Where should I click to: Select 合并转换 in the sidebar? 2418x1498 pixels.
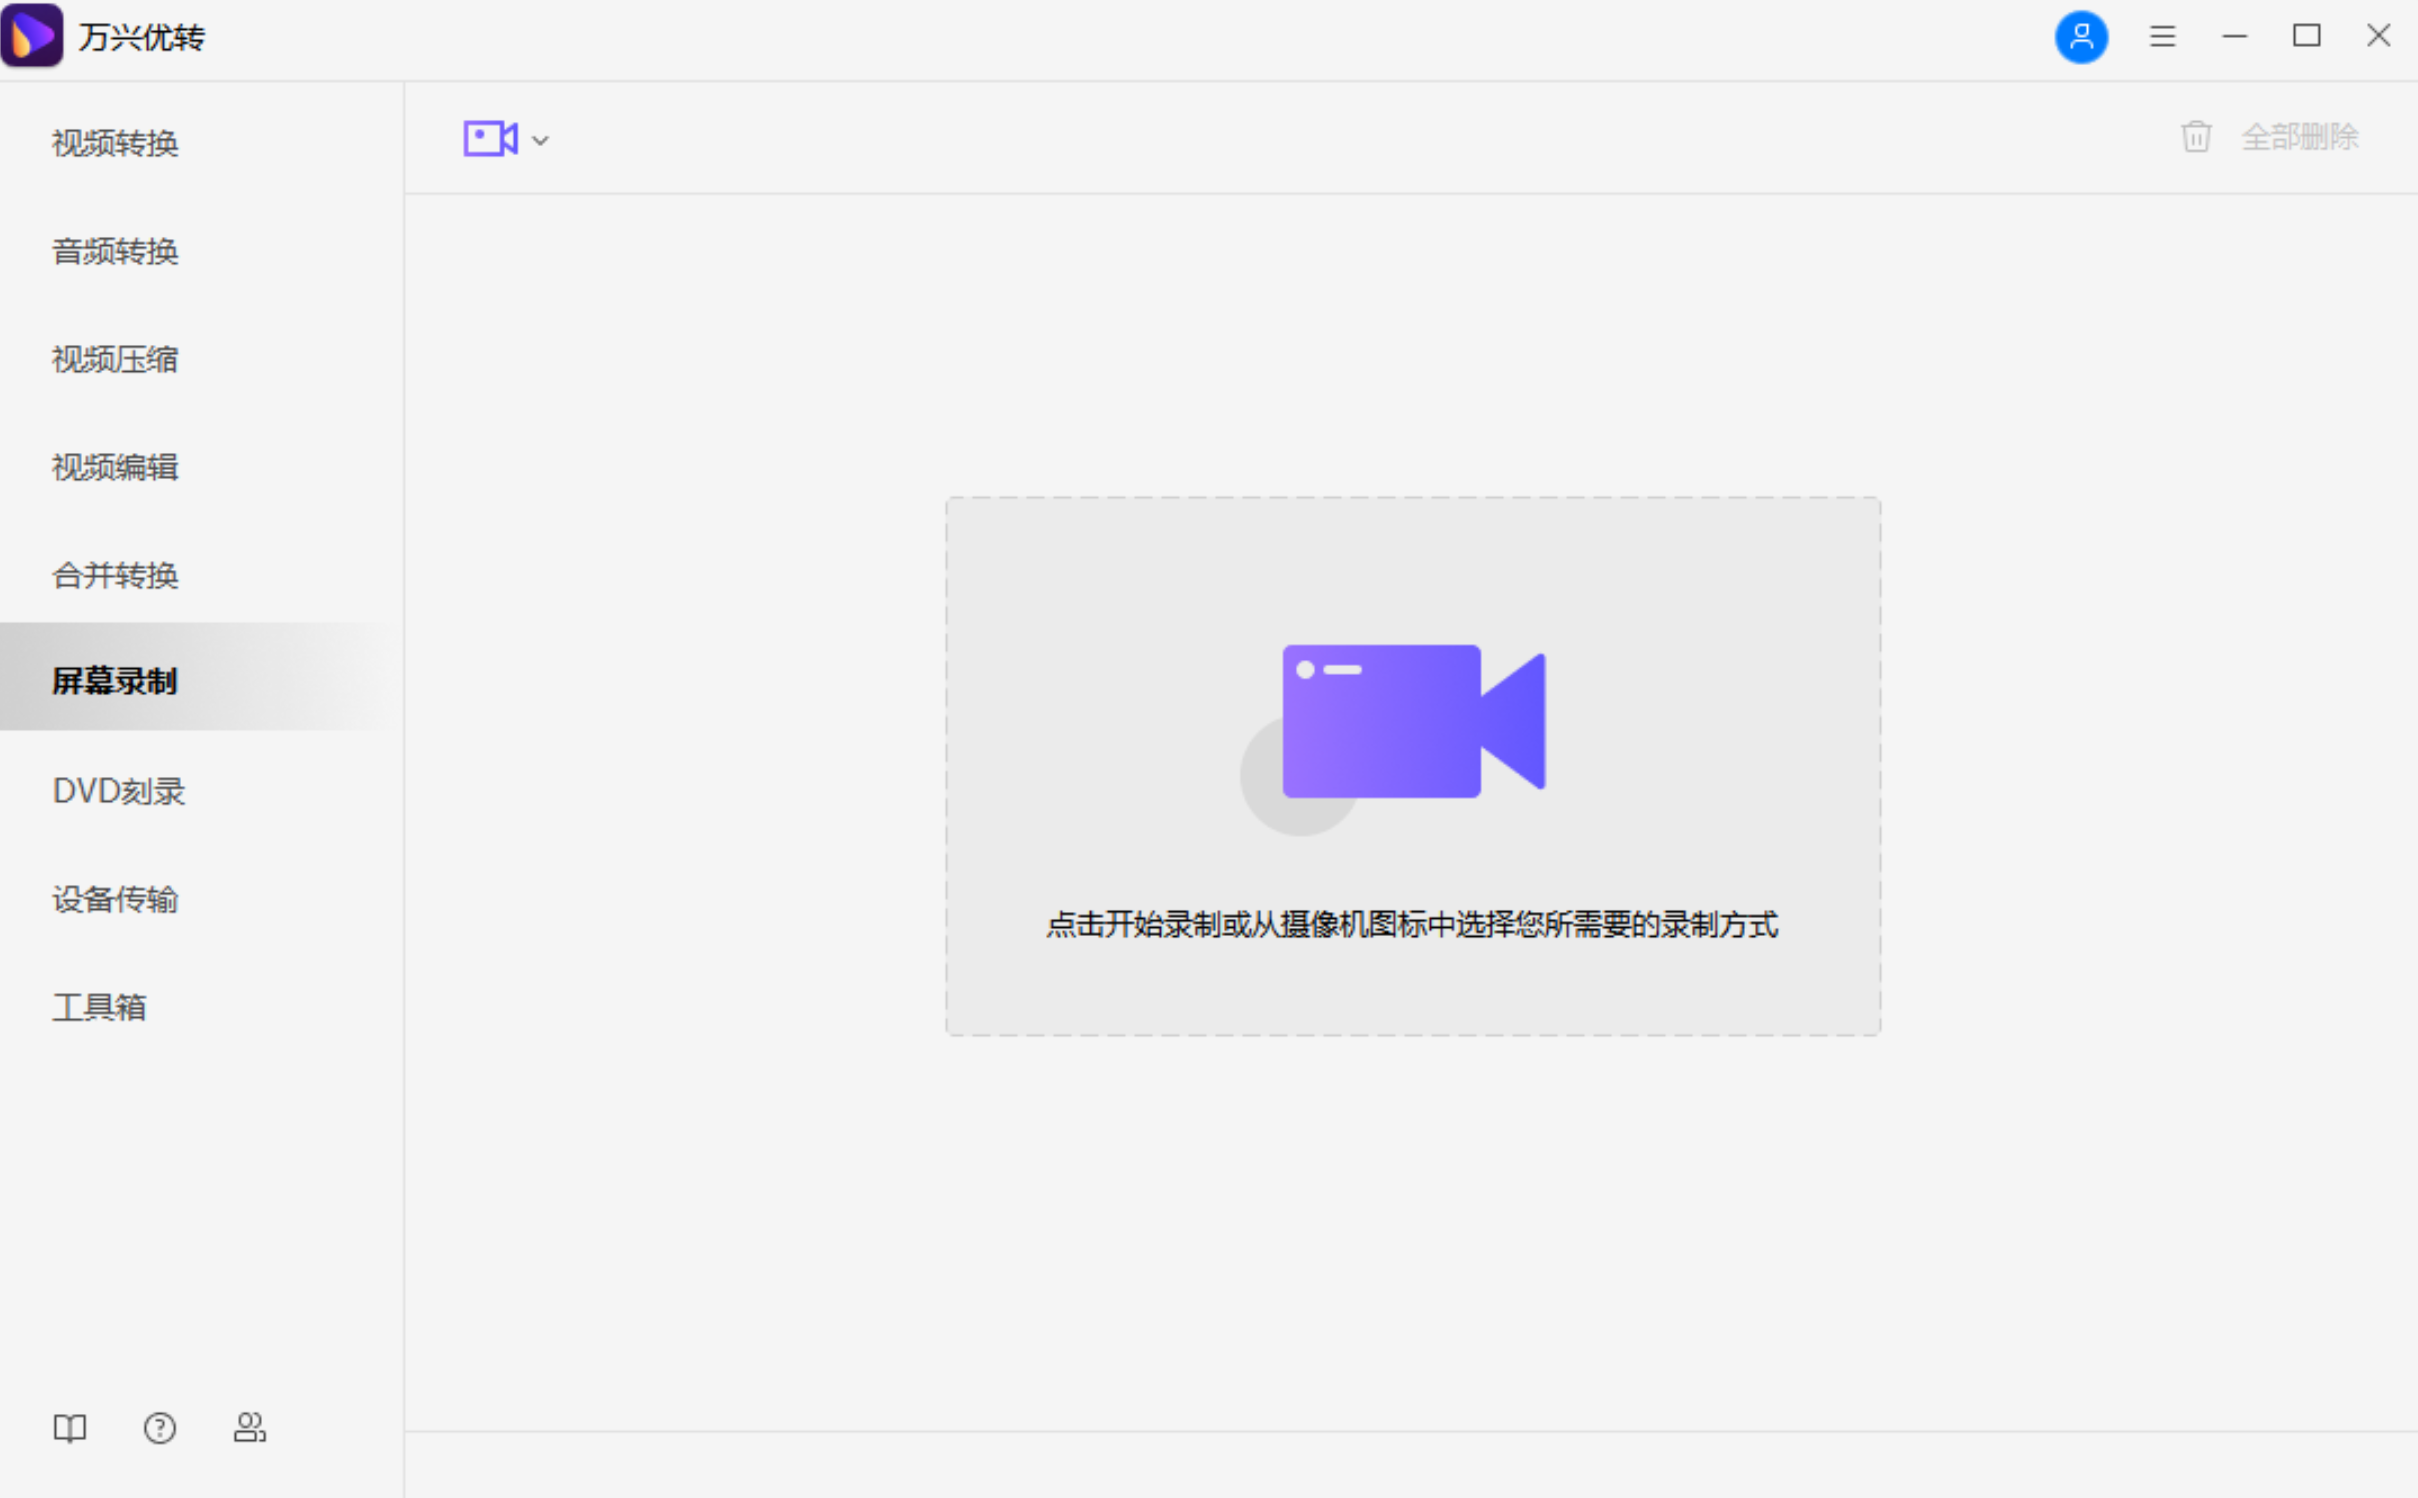pyautogui.click(x=114, y=575)
